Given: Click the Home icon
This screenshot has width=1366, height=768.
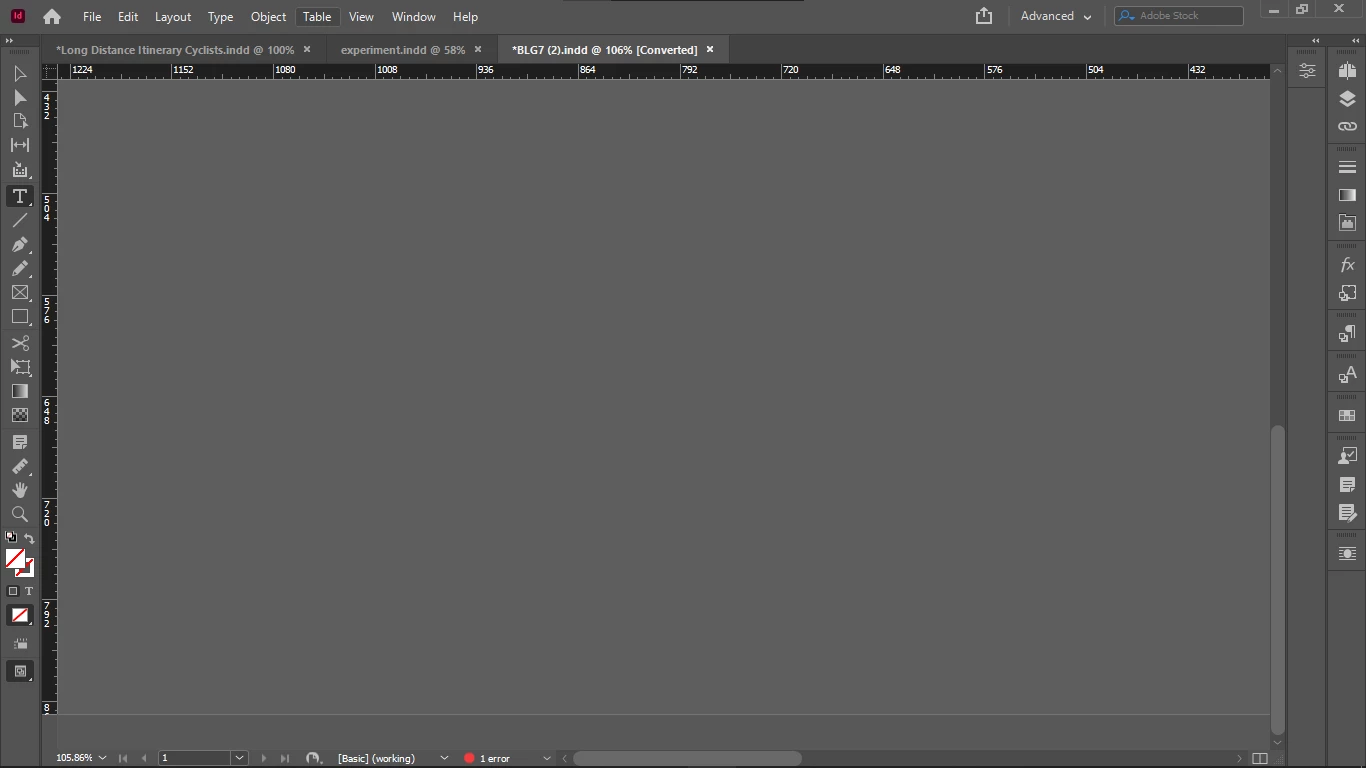Looking at the screenshot, I should 52,17.
